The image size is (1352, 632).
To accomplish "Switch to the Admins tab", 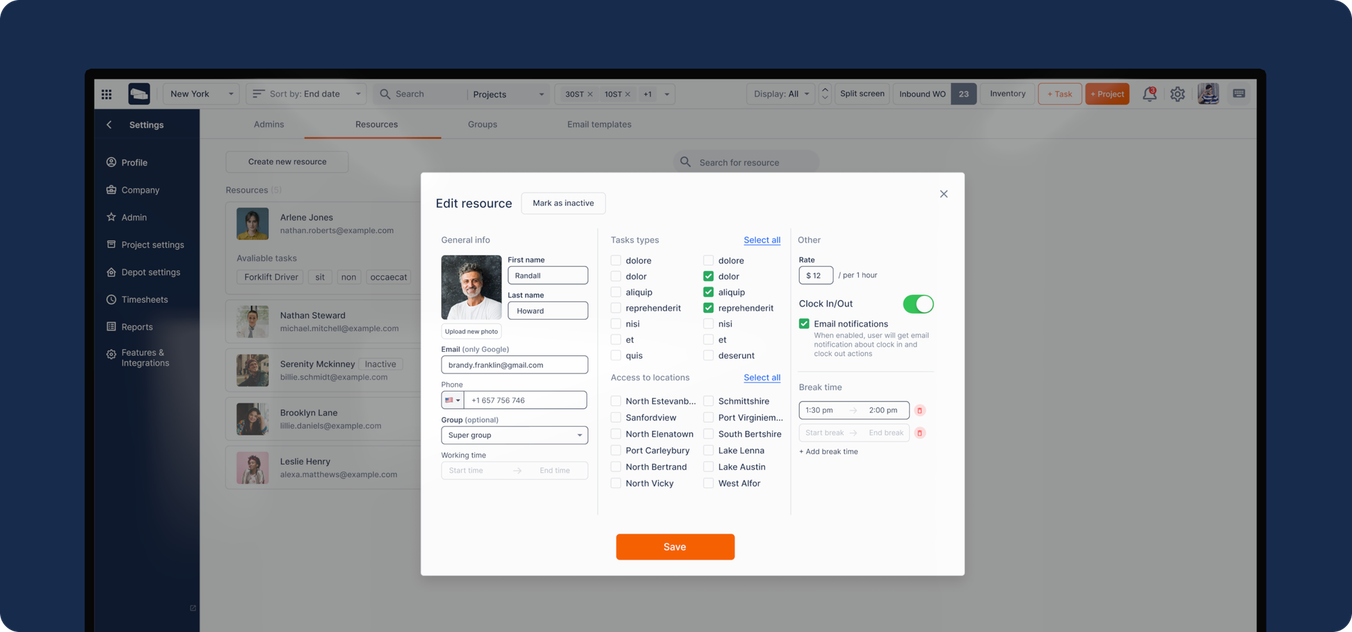I will pyautogui.click(x=269, y=124).
